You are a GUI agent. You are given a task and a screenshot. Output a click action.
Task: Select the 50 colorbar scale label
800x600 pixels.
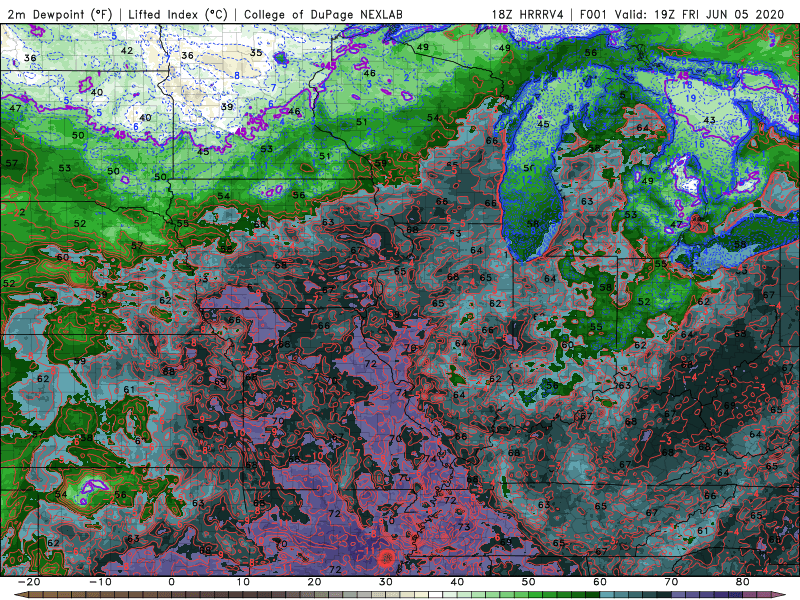(x=529, y=582)
